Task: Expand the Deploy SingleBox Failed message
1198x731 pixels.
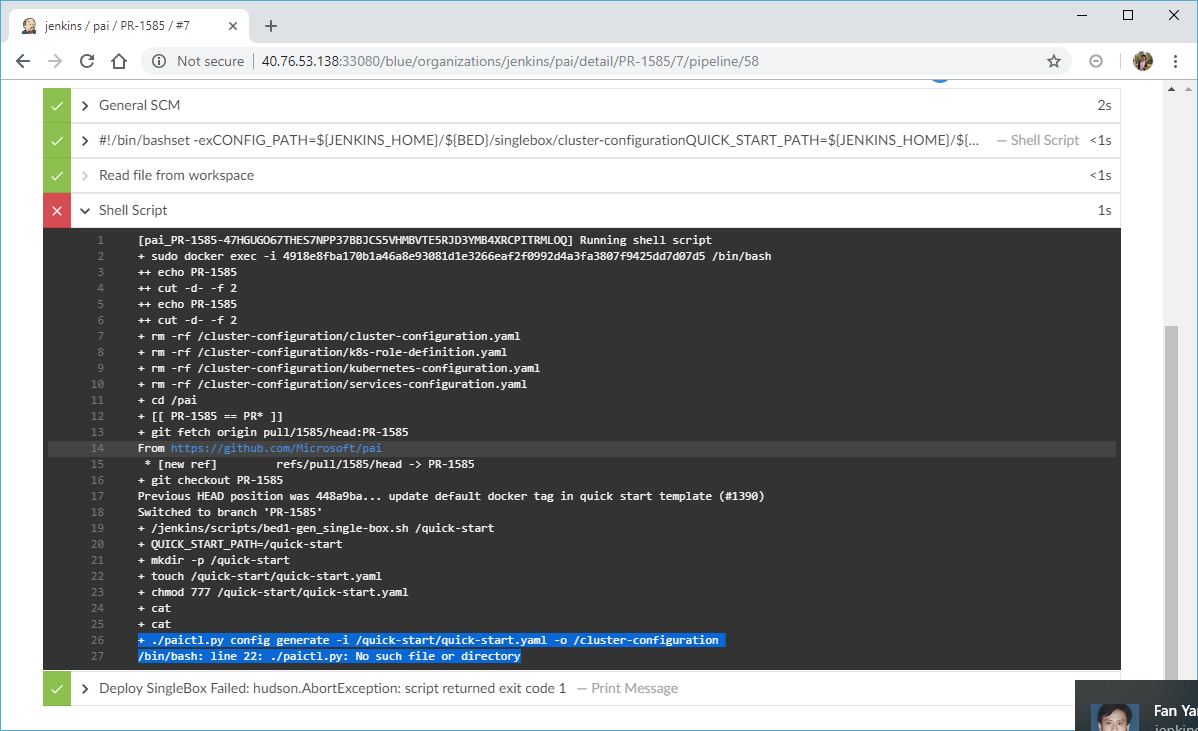Action: coord(84,688)
